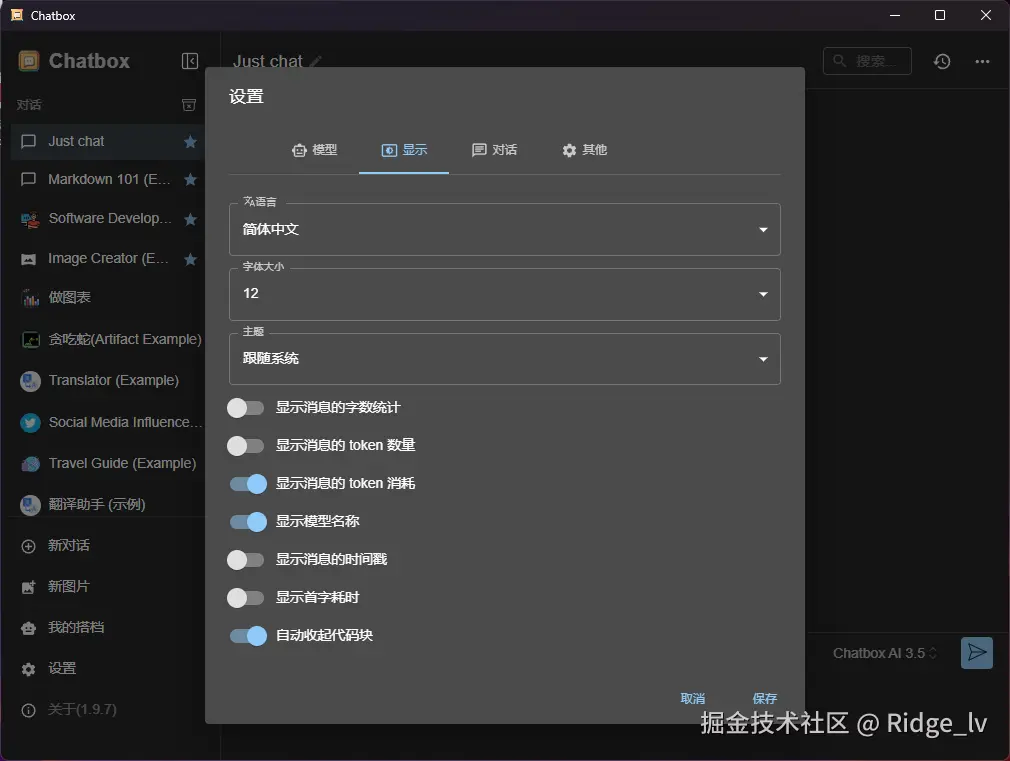Viewport: 1010px width, 761px height.
Task: Collapse the sidebar with the panel icon
Action: 189,61
